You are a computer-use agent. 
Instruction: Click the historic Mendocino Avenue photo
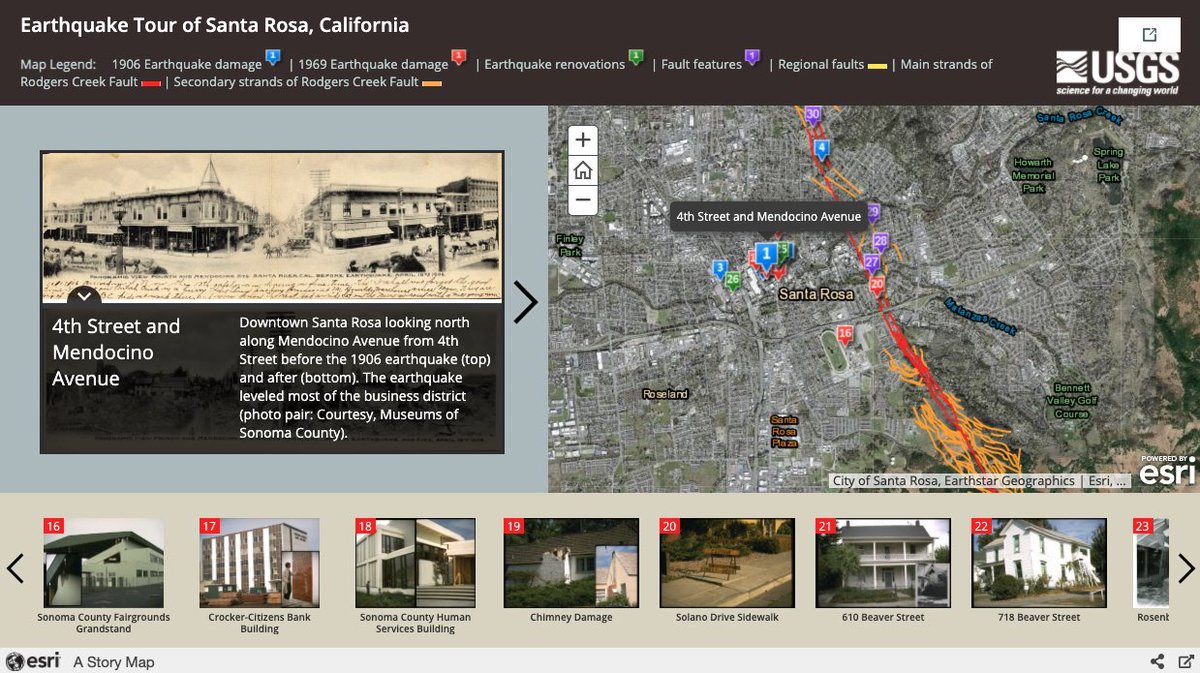click(272, 226)
